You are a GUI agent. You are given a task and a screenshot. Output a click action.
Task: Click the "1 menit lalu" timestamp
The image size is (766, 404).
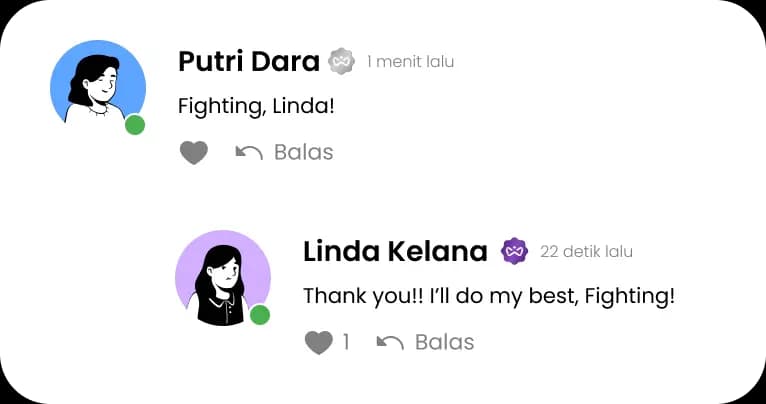410,62
